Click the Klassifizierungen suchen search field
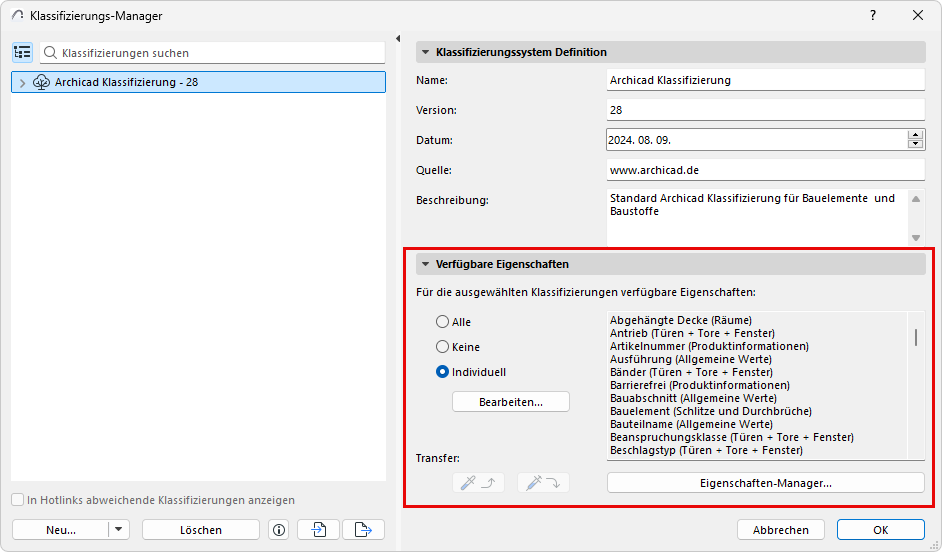 [x=212, y=53]
